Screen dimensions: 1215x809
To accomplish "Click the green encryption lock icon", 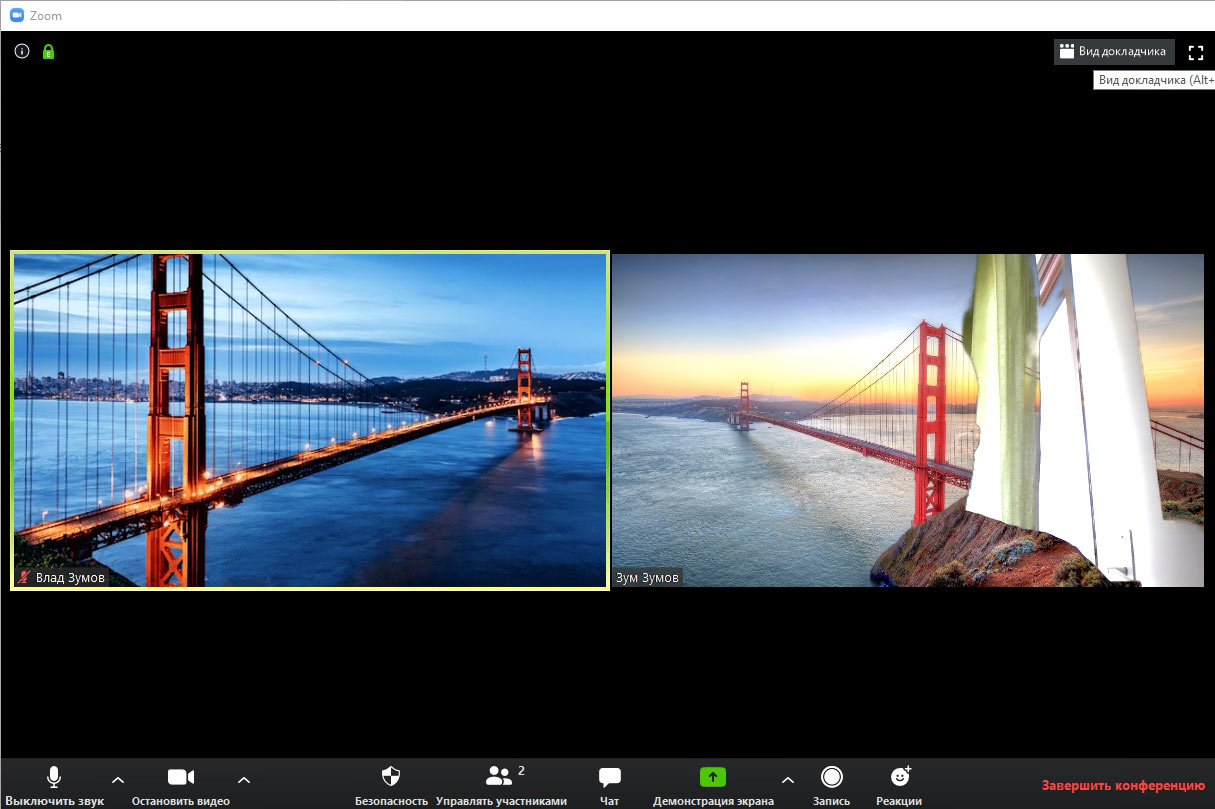I will click(48, 51).
